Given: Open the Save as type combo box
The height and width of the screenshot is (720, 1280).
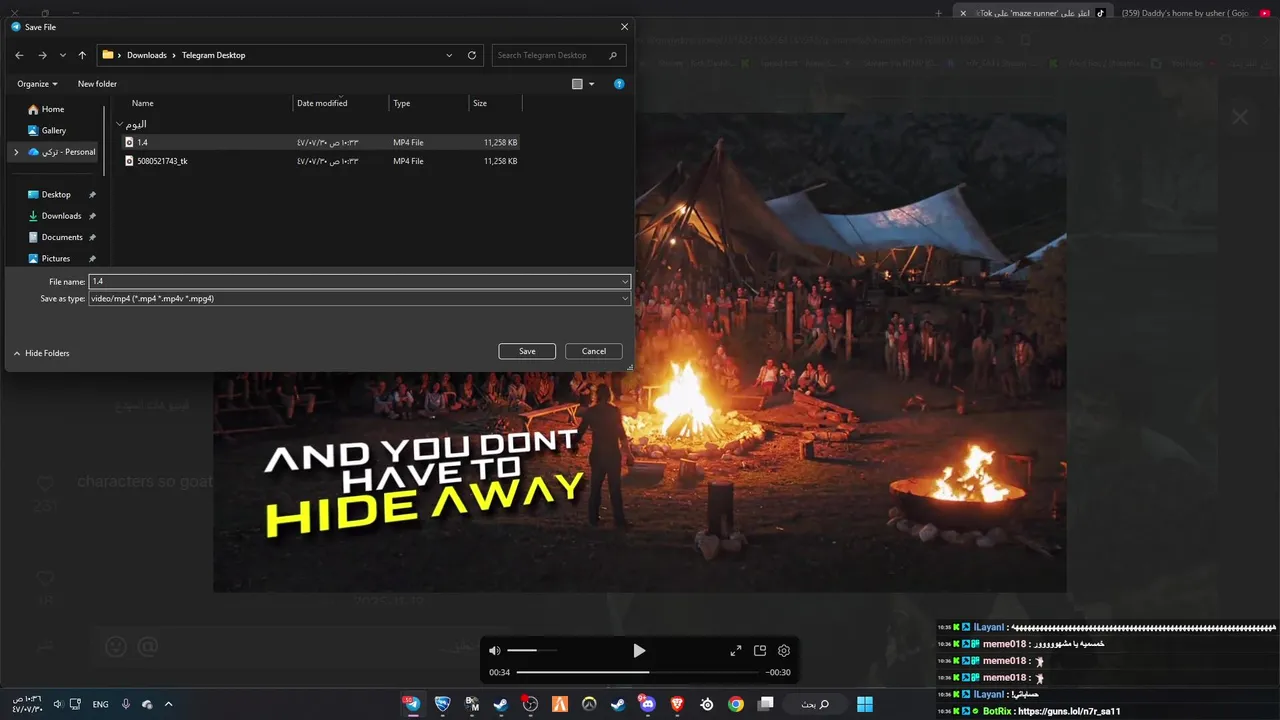Looking at the screenshot, I should click(360, 298).
